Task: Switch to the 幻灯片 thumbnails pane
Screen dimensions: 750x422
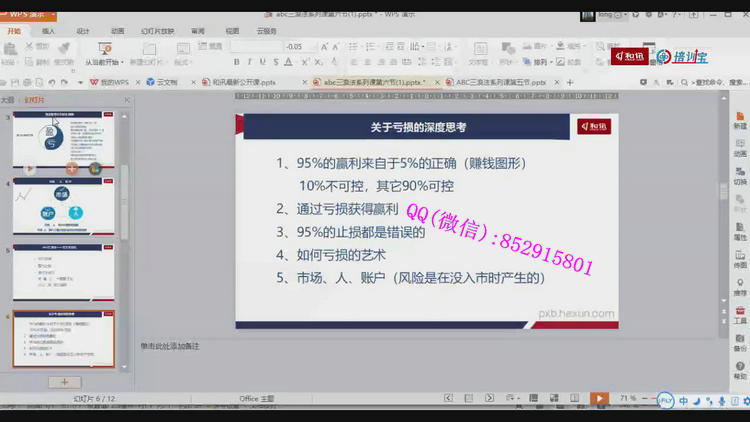Action: 34,100
